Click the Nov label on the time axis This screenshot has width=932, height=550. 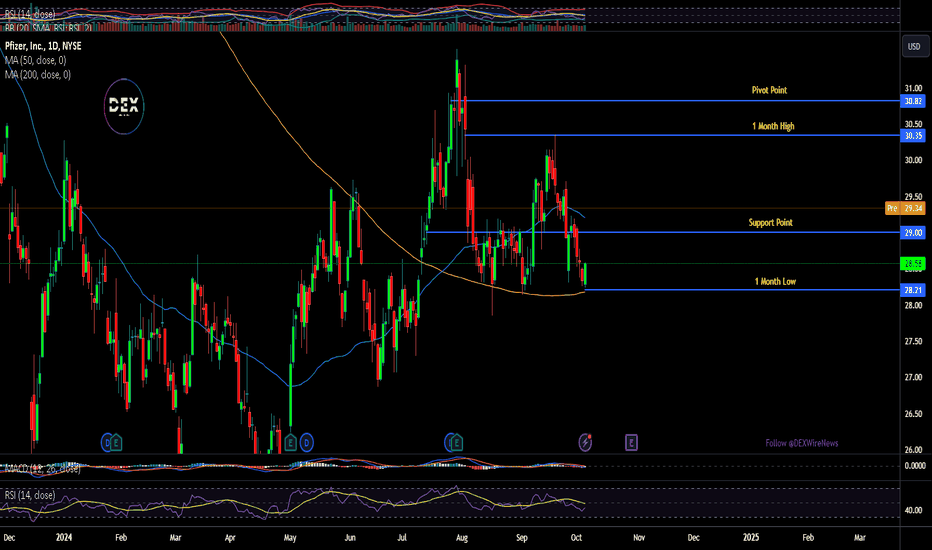639,538
